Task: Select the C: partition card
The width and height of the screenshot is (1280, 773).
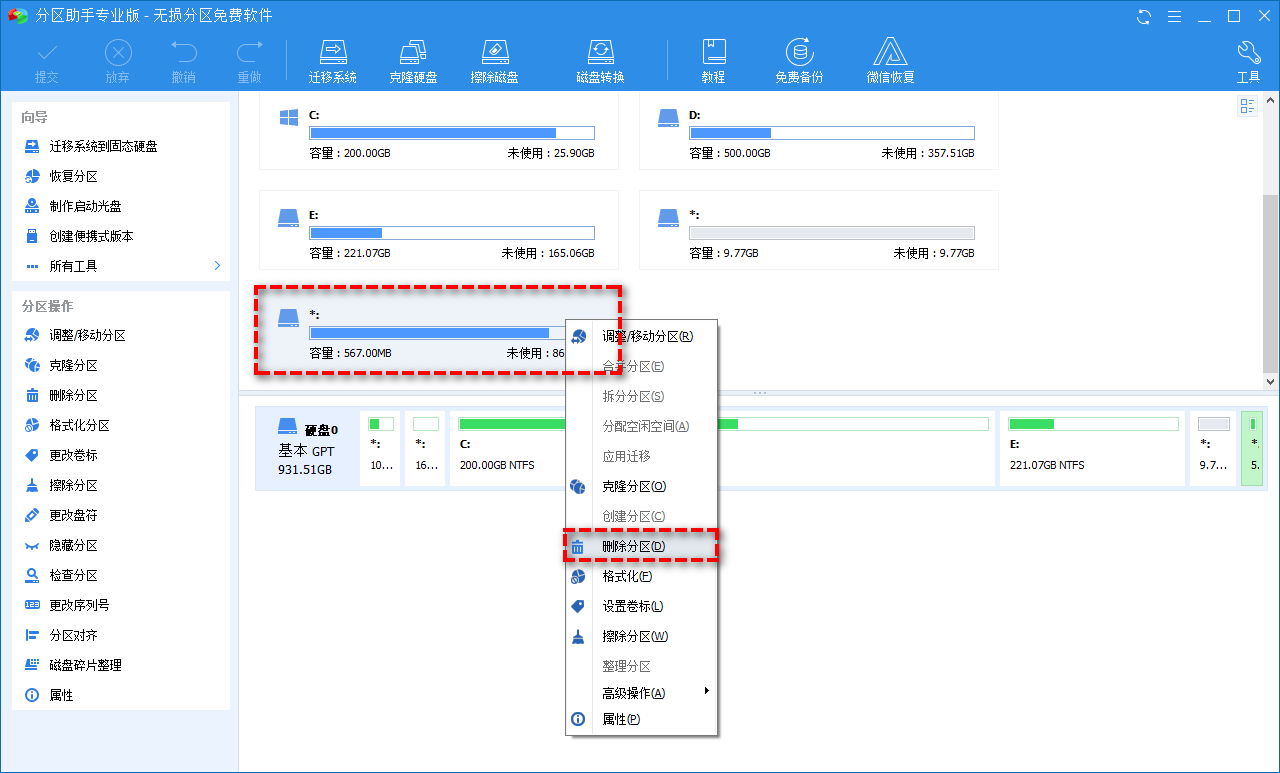Action: [439, 131]
